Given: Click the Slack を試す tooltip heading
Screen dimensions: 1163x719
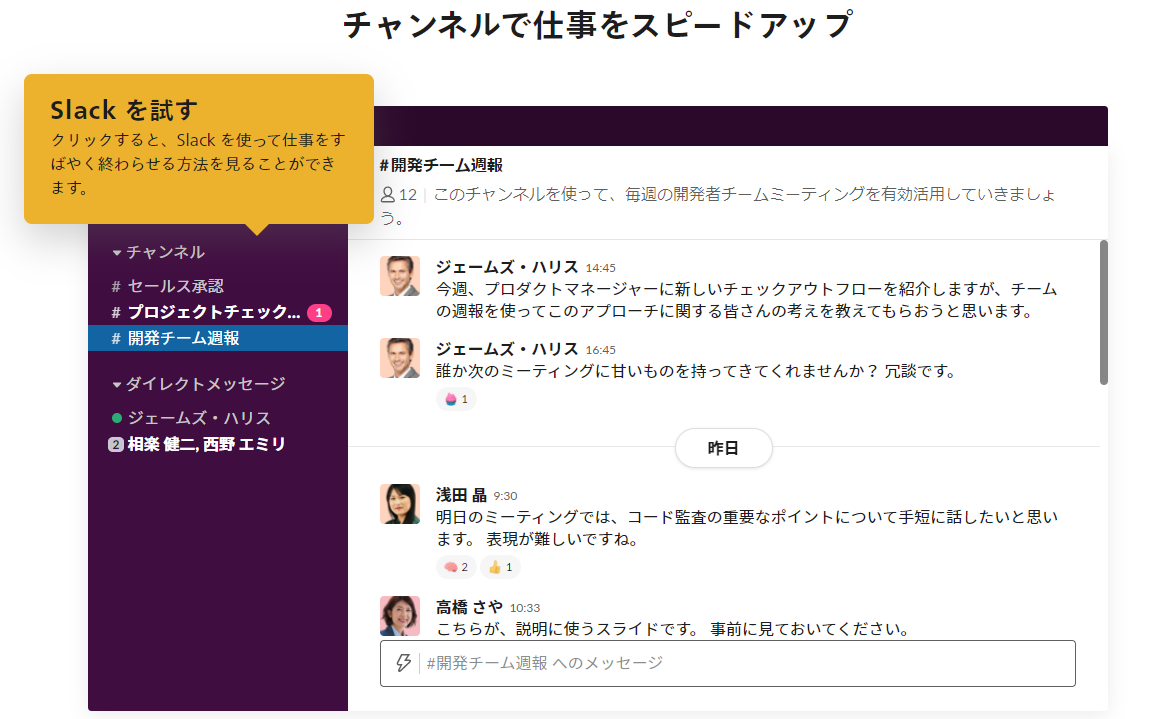Looking at the screenshot, I should [x=124, y=110].
